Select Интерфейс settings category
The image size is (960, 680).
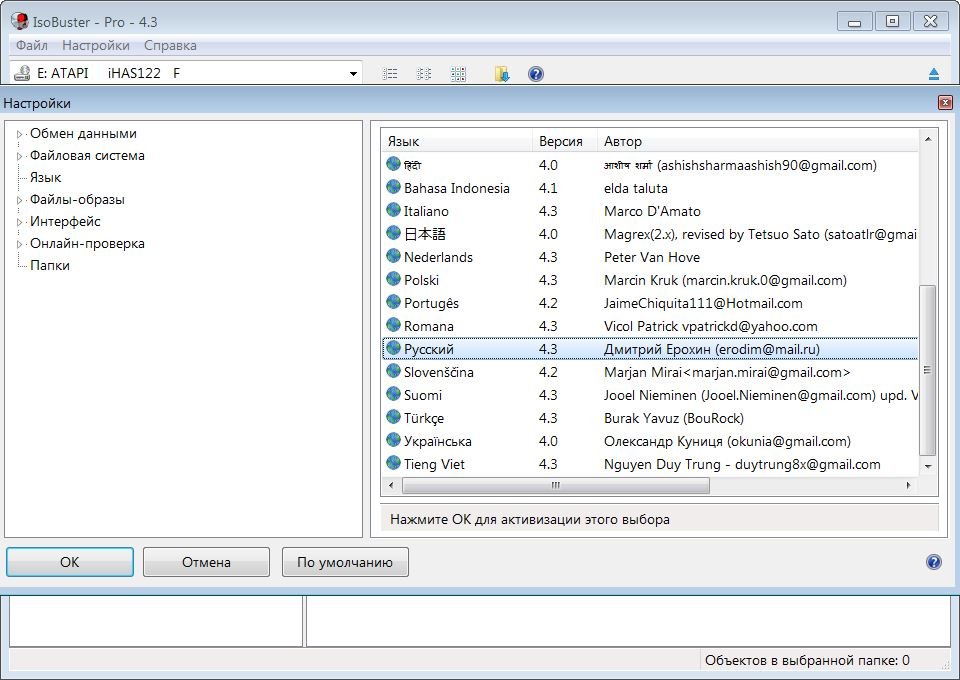pos(65,222)
